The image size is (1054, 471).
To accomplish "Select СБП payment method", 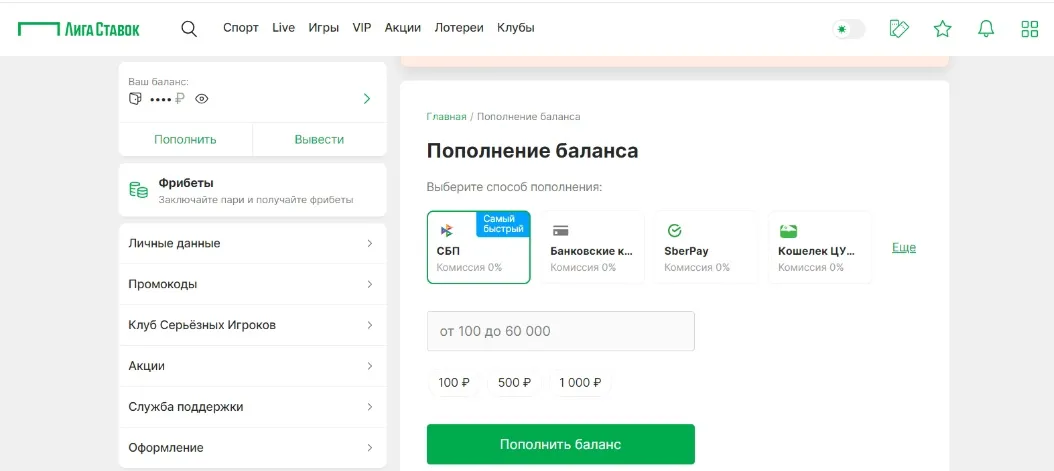I will pos(478,247).
